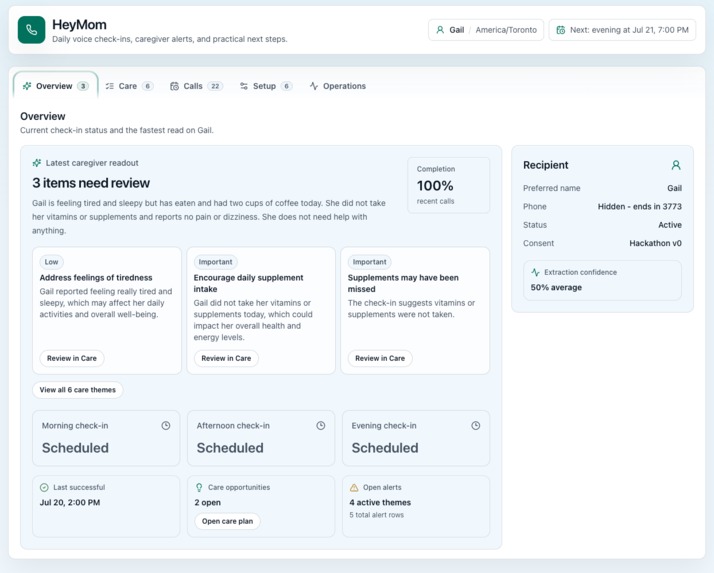Click the Afternoon check-in Scheduled card
This screenshot has width=714, height=573.
pos(261,438)
